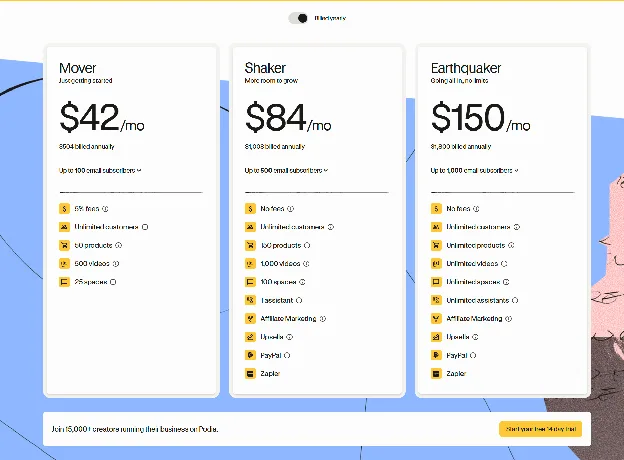Expand Mover email subscribers dropdown

click(100, 170)
